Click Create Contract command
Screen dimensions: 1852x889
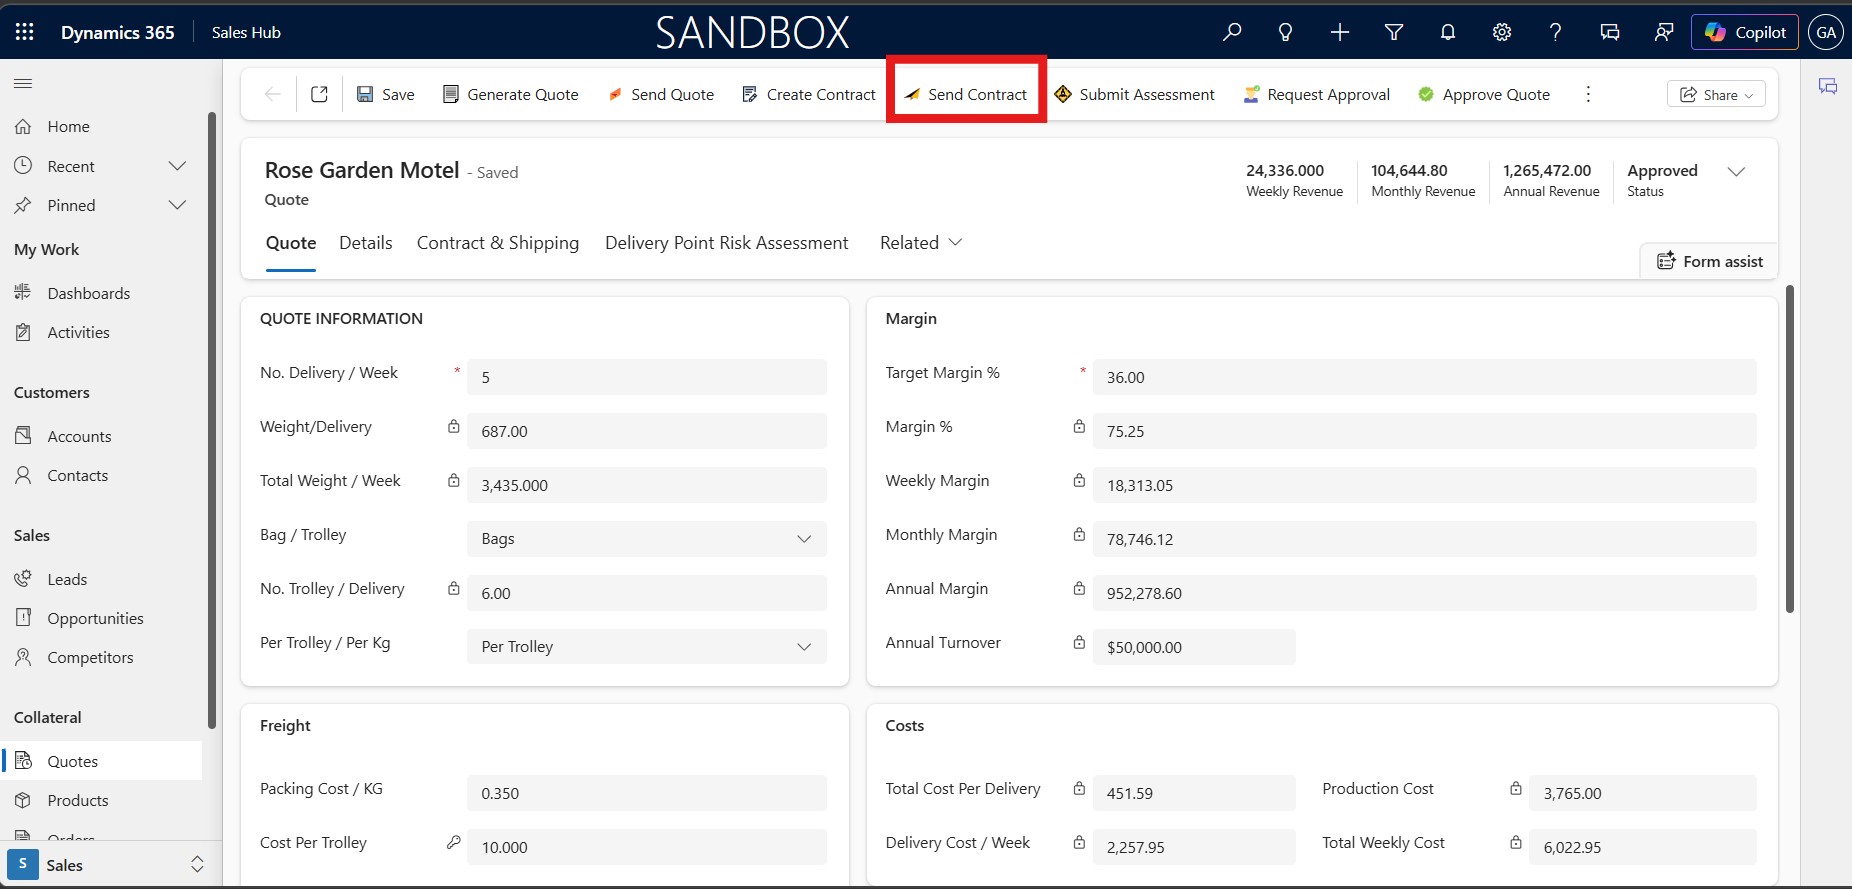click(x=809, y=94)
